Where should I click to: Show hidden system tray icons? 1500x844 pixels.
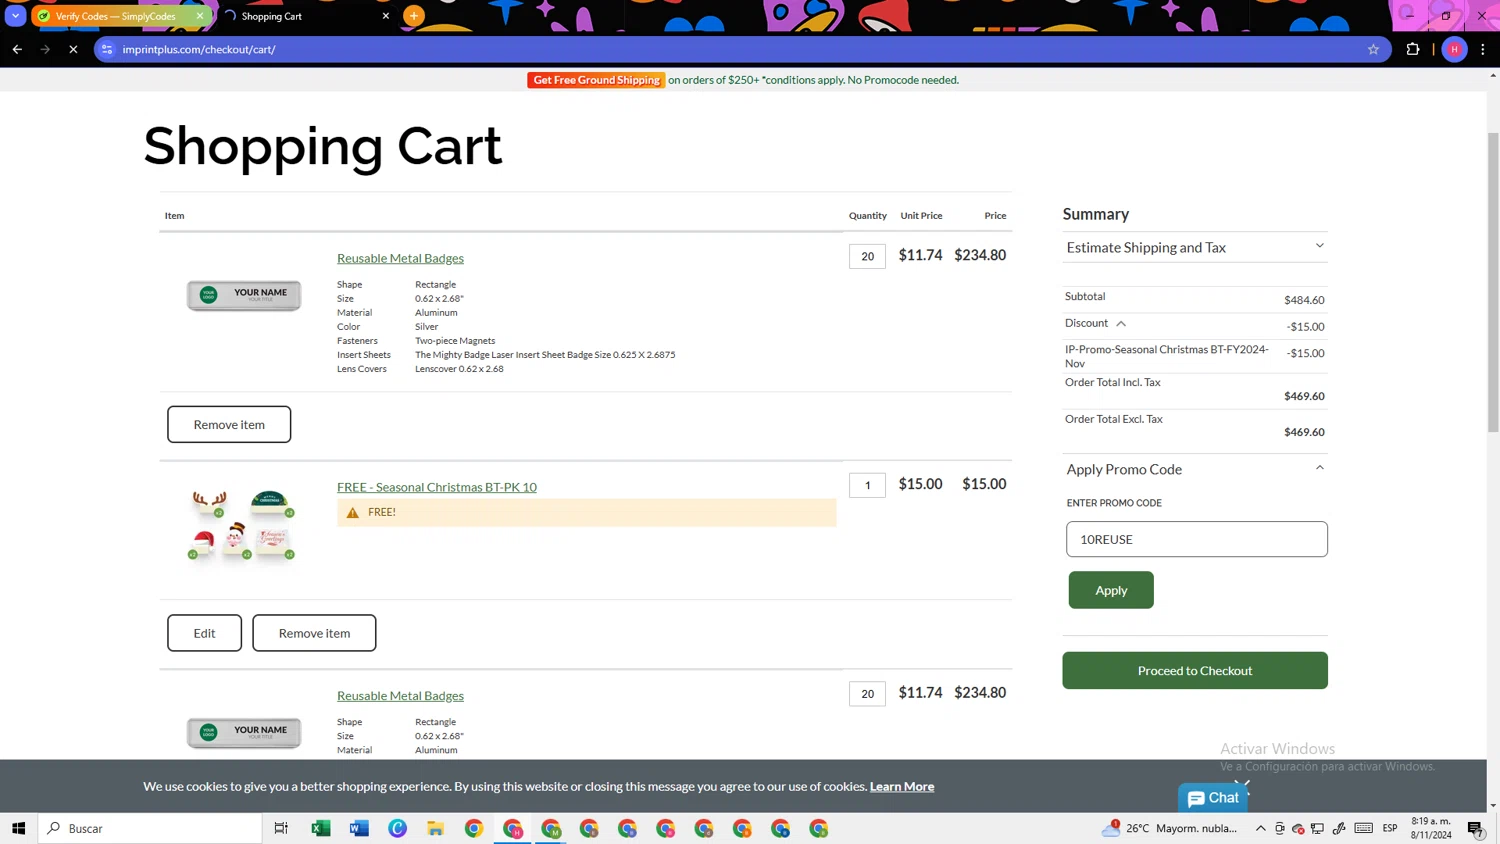[x=1261, y=828]
